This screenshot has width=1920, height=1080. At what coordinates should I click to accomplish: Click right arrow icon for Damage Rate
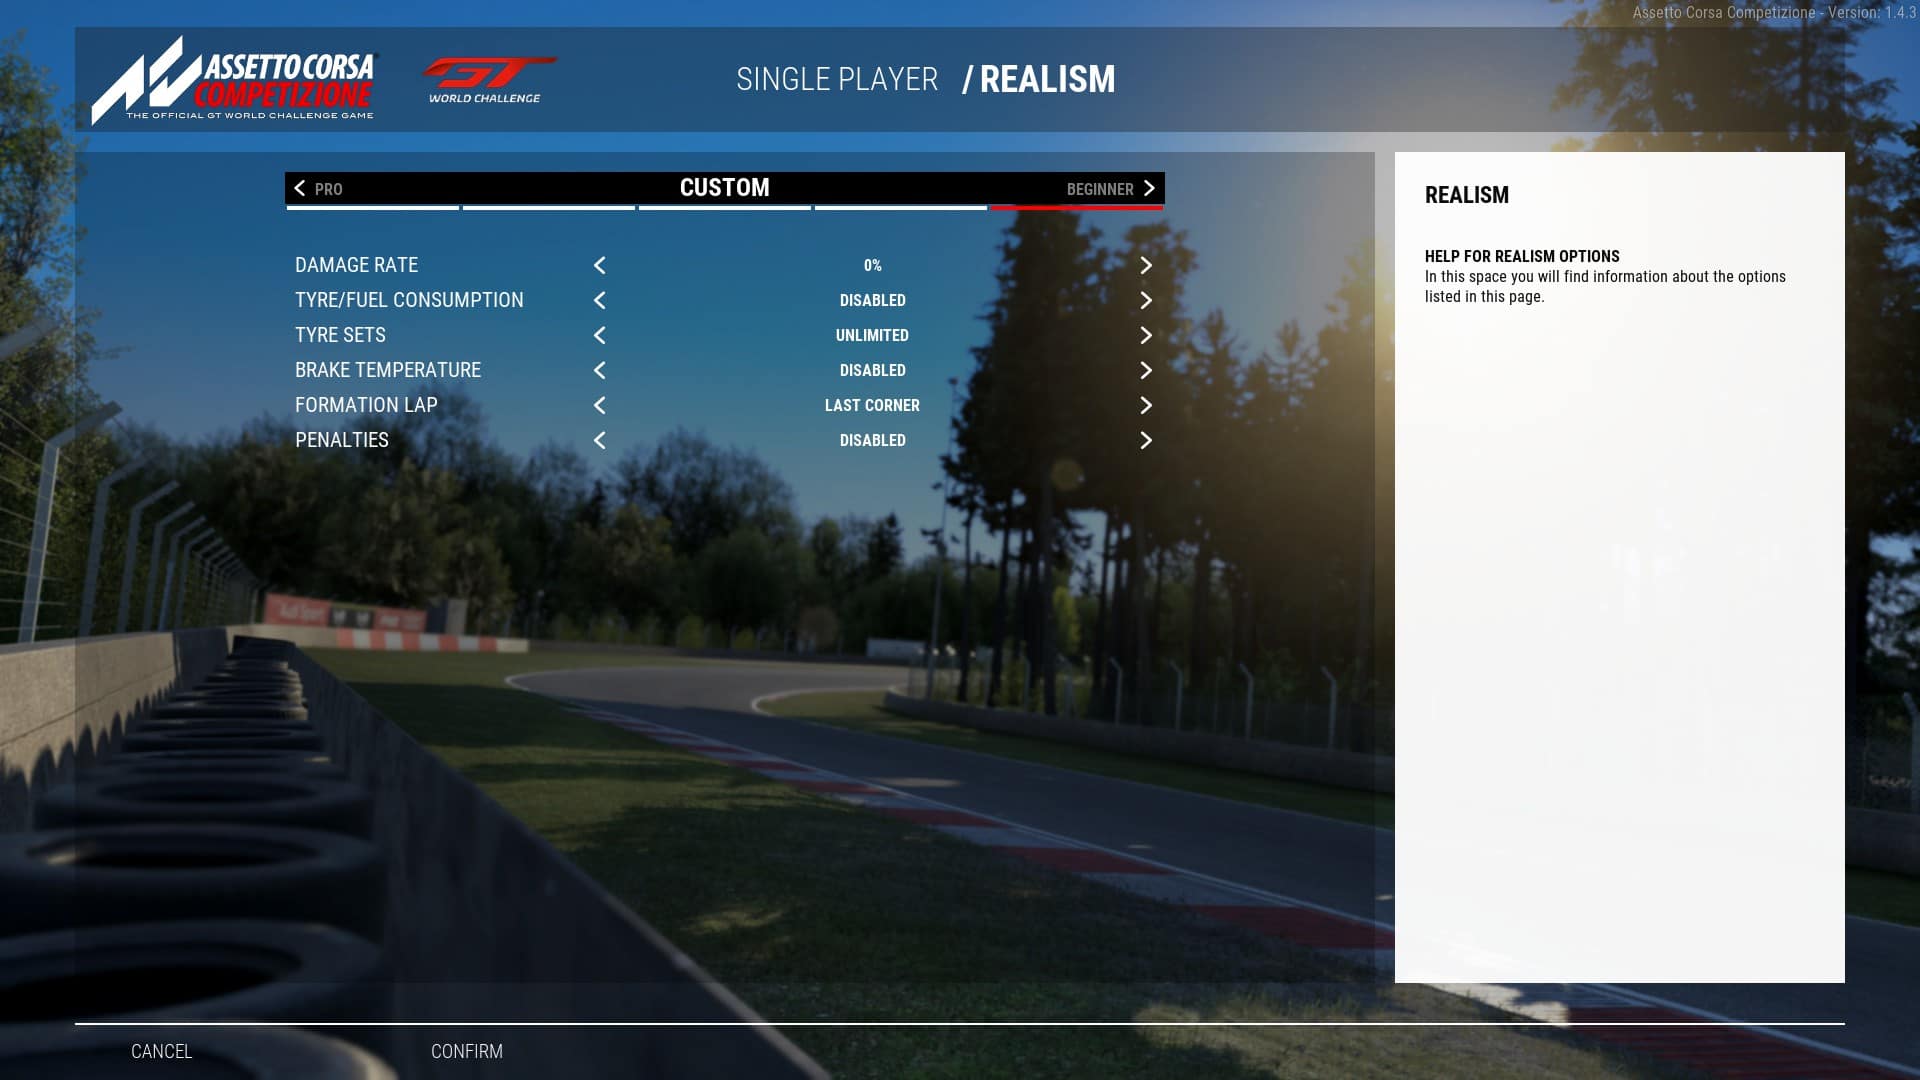[1145, 265]
